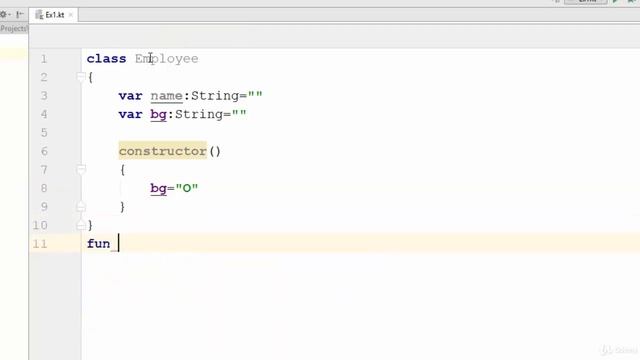Image resolution: width=640 pixels, height=360 pixels.
Task: Click the bg assignment on line 8
Action: coord(158,189)
